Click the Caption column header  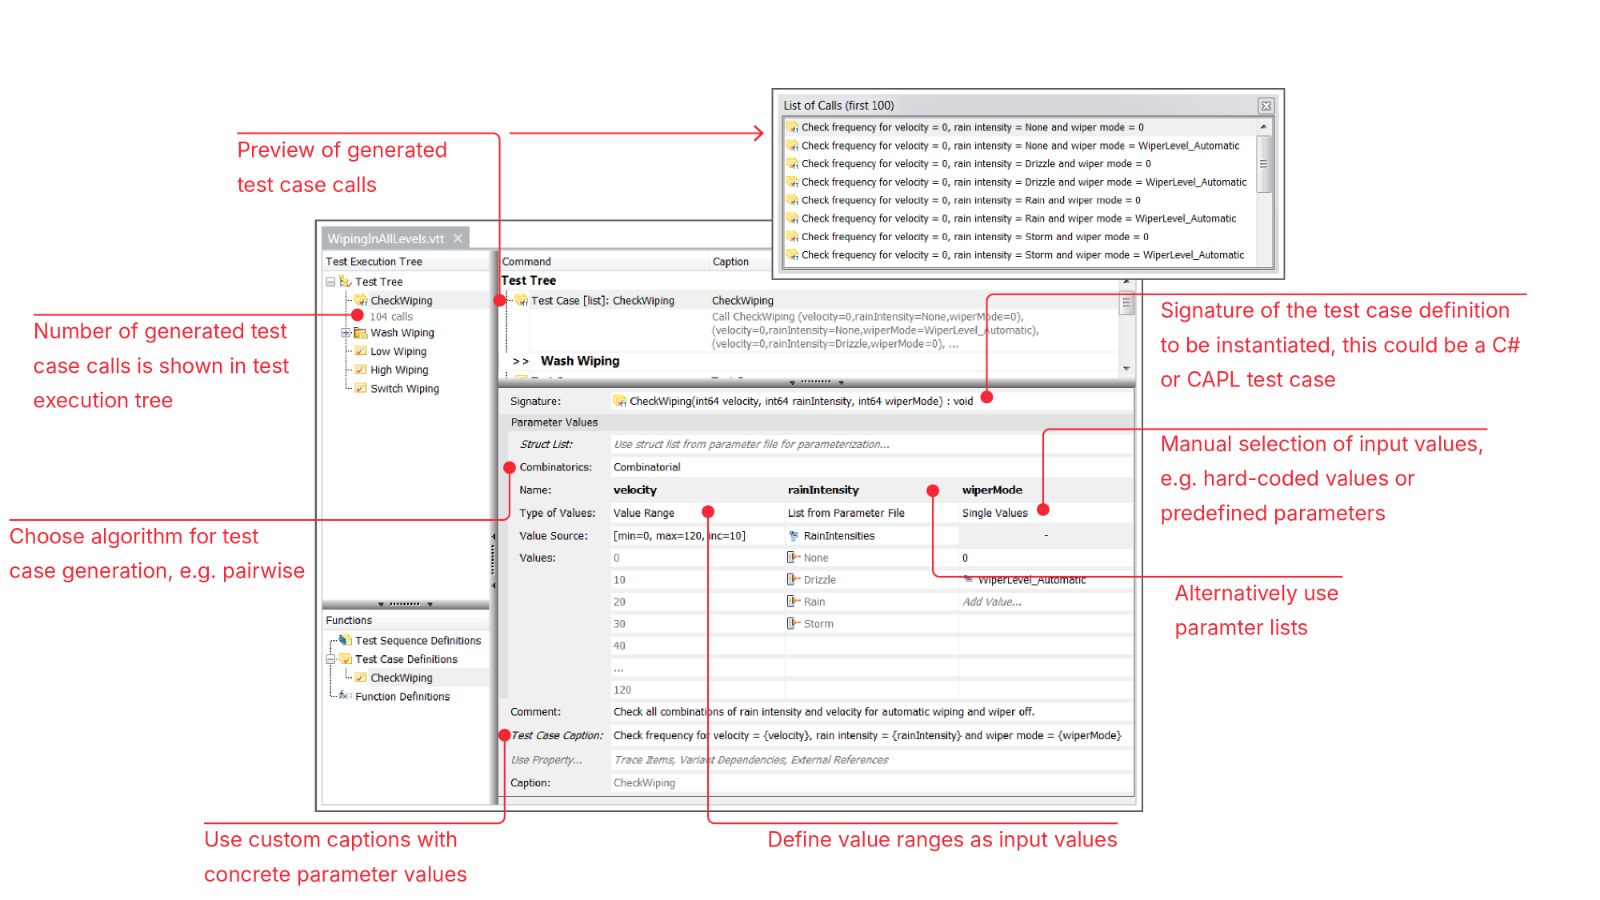730,261
